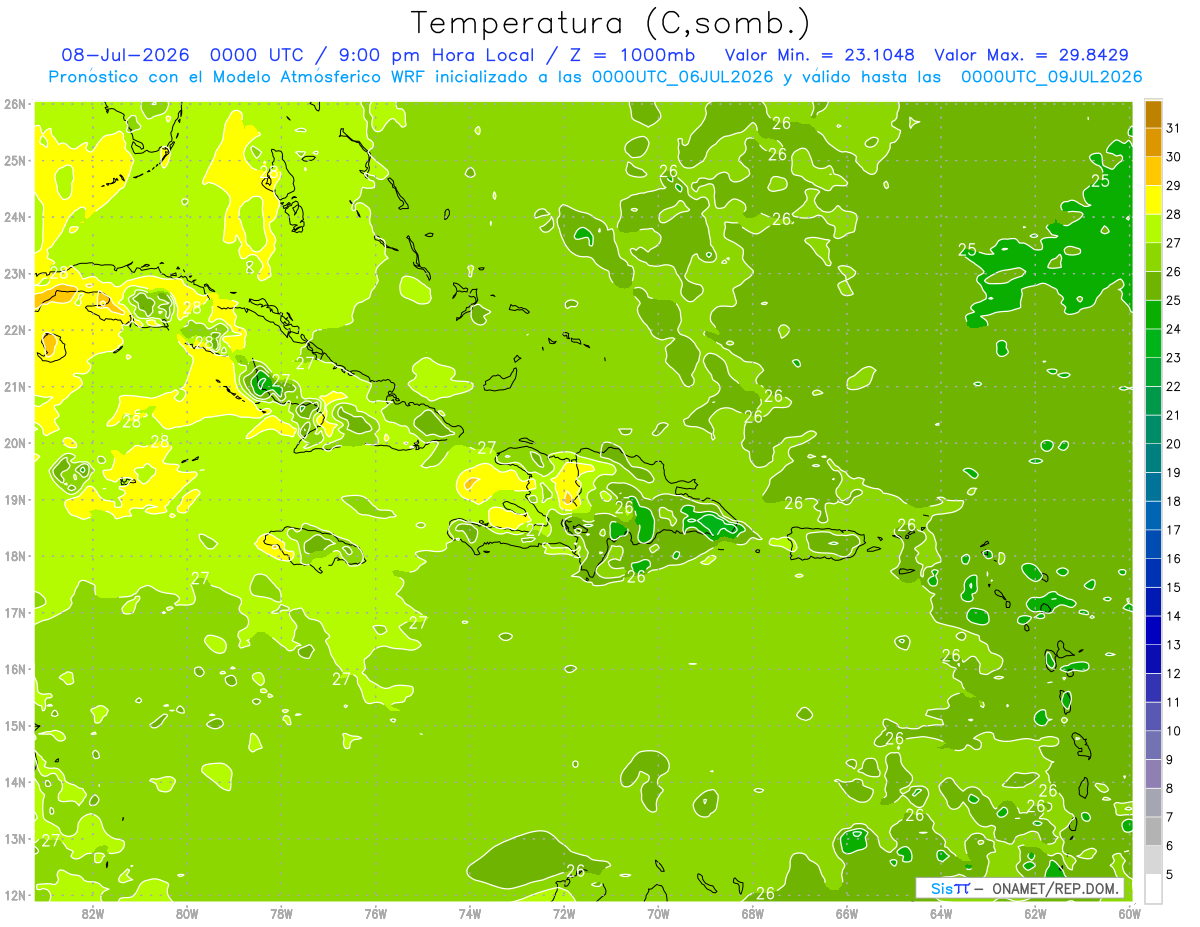Click the longitude label "62W"
The width and height of the screenshot is (1200, 927).
(x=1035, y=913)
